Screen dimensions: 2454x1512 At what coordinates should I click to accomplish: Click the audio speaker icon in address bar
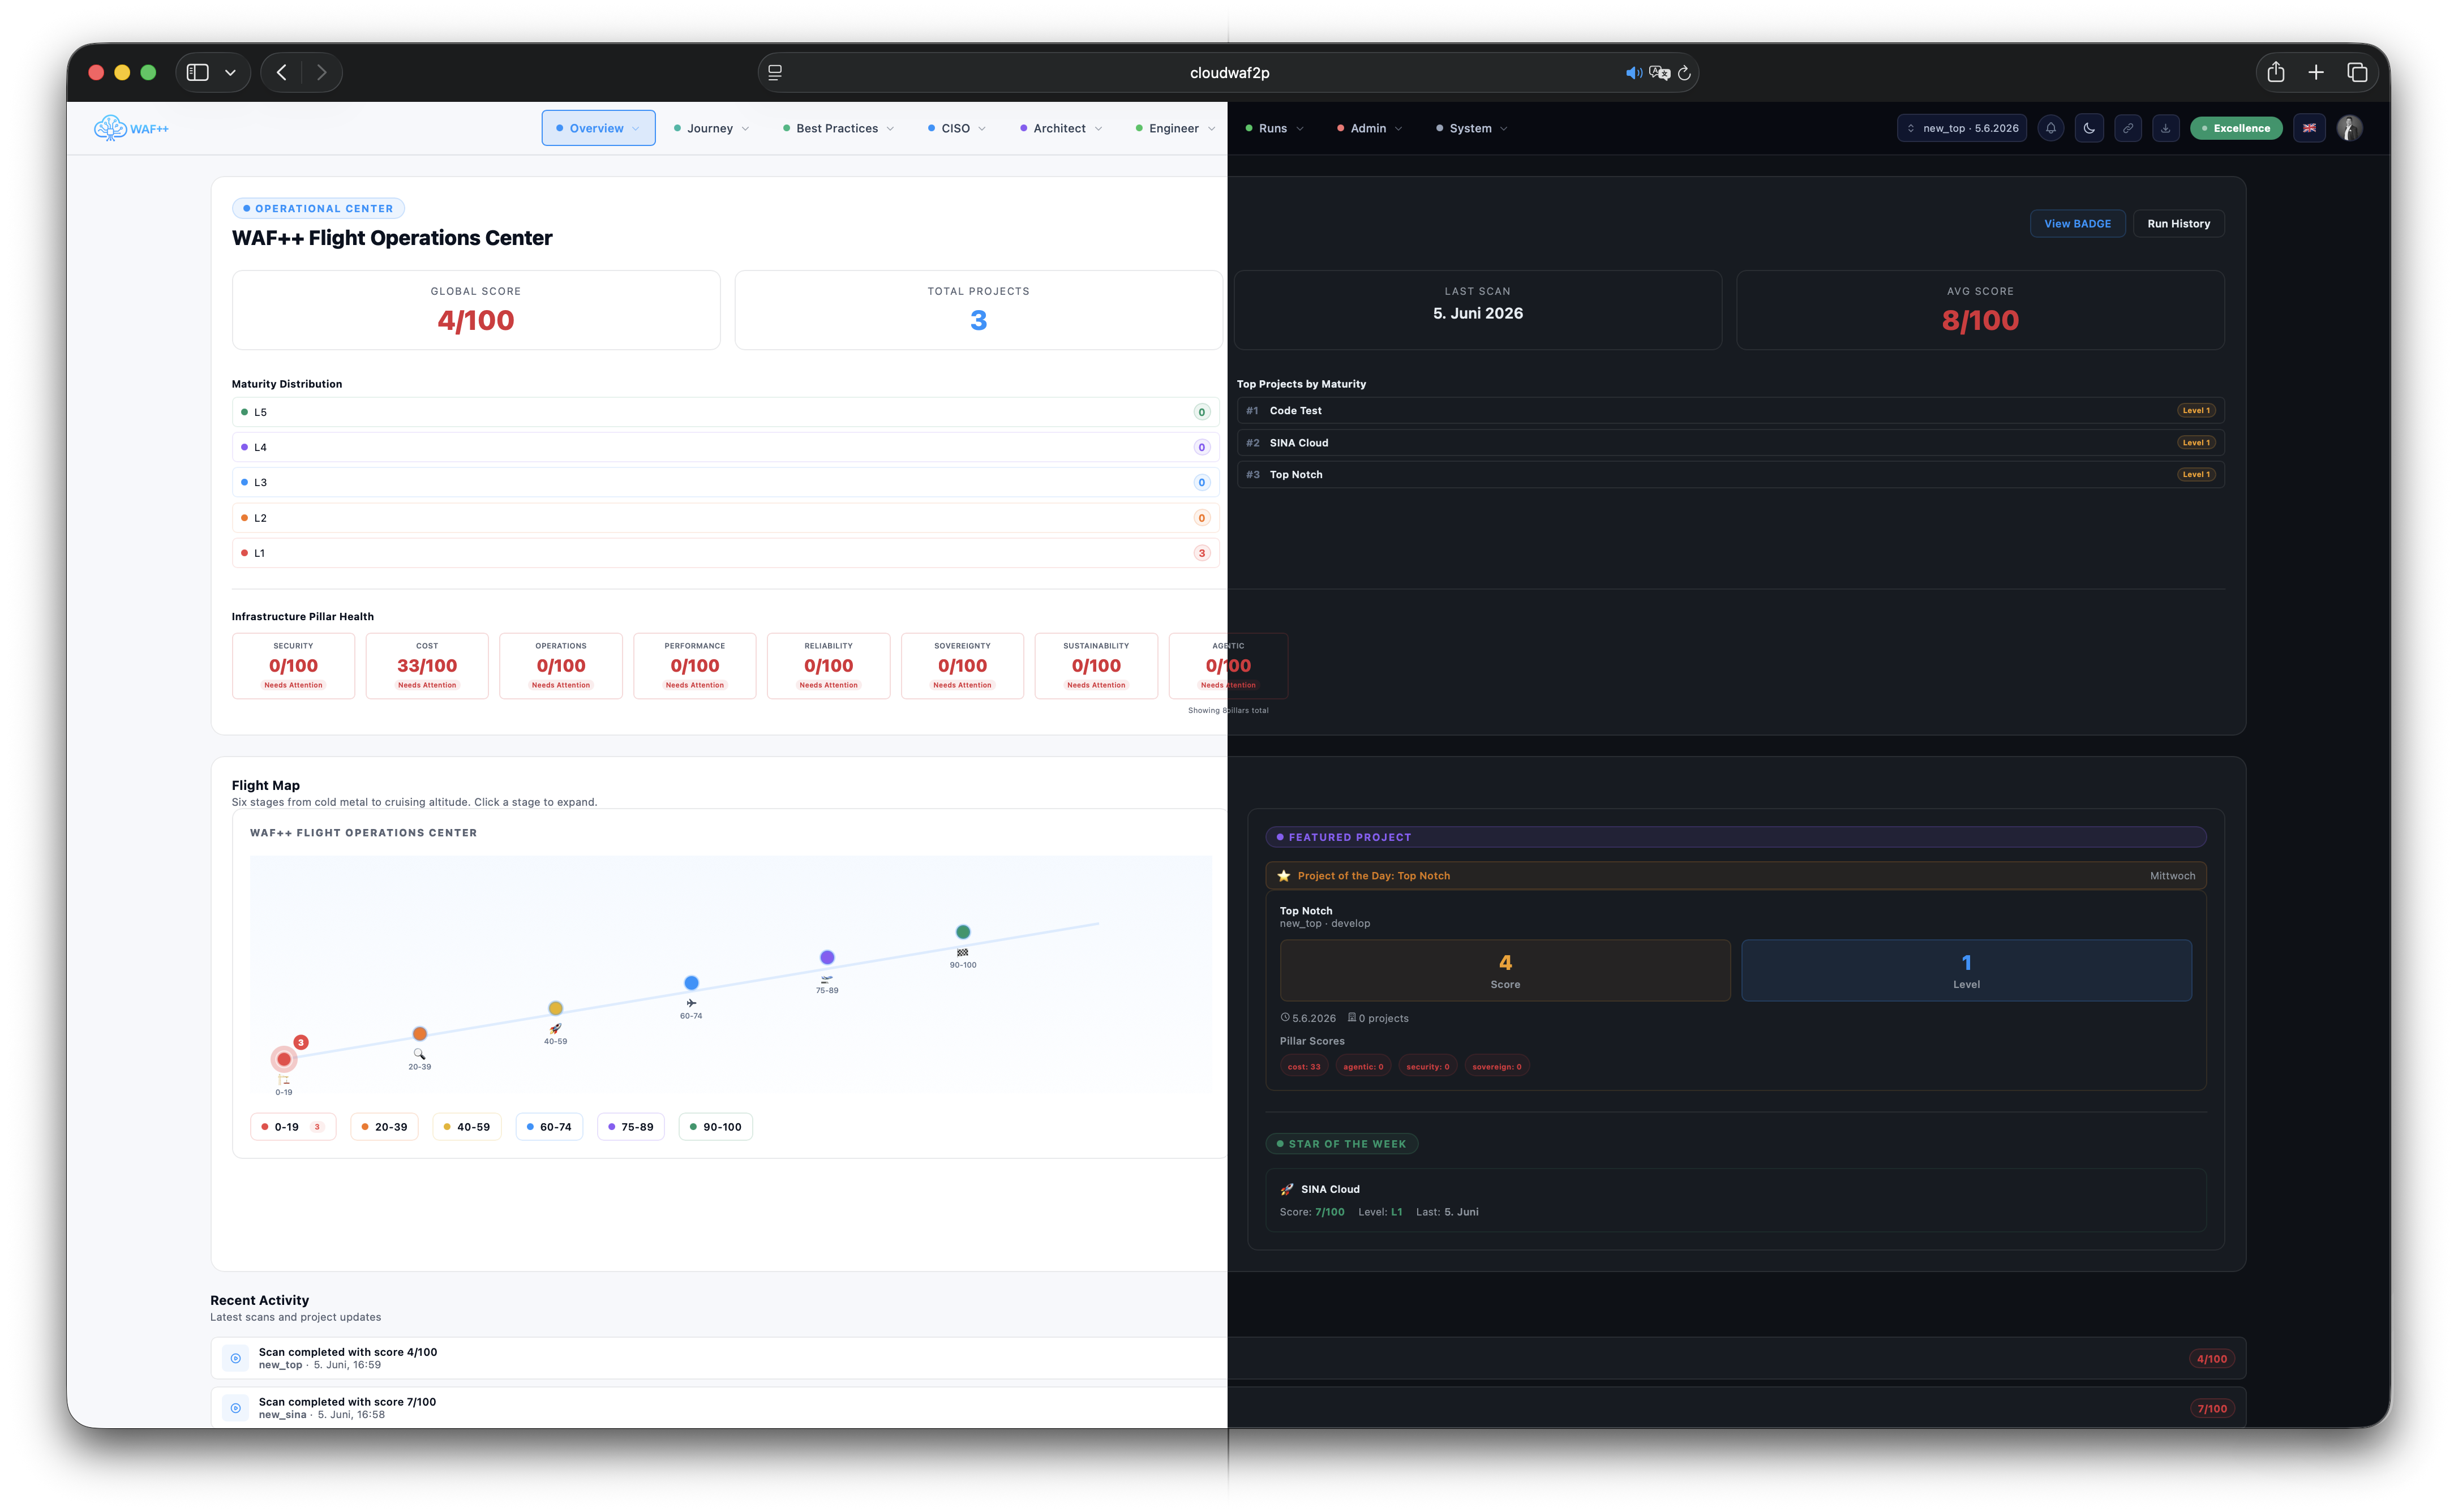1633,72
